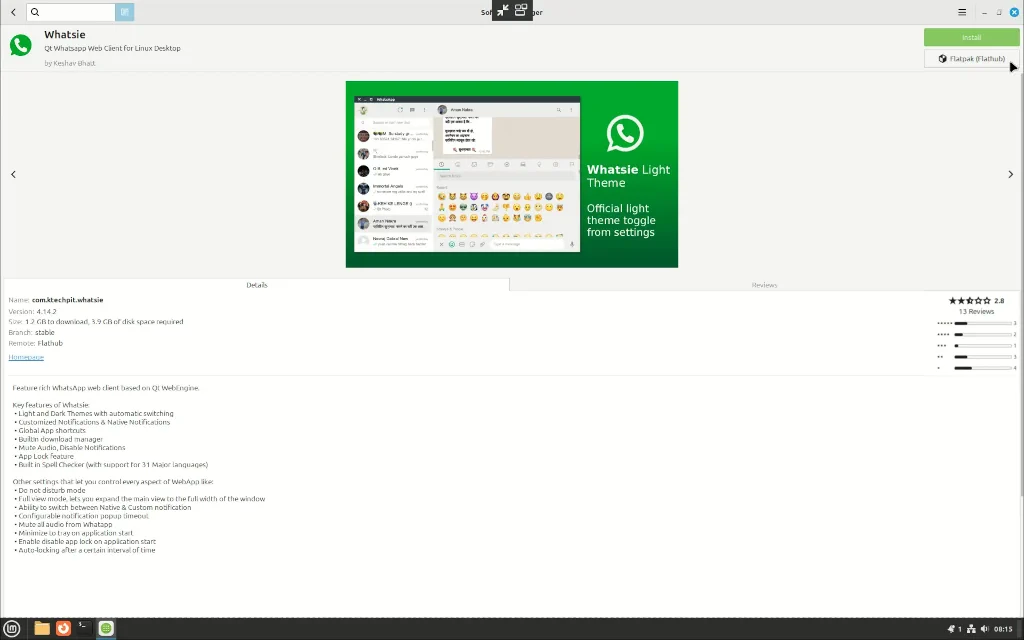Launch Firefox from the taskbar

[x=63, y=628]
